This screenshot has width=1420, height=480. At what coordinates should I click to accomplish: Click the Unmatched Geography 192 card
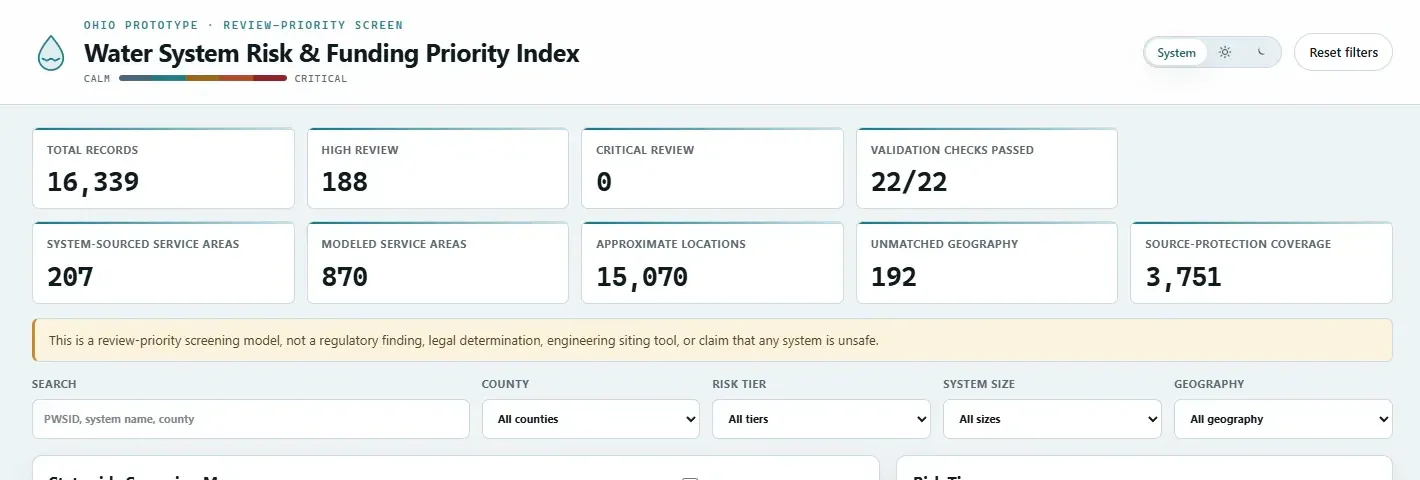tap(987, 262)
